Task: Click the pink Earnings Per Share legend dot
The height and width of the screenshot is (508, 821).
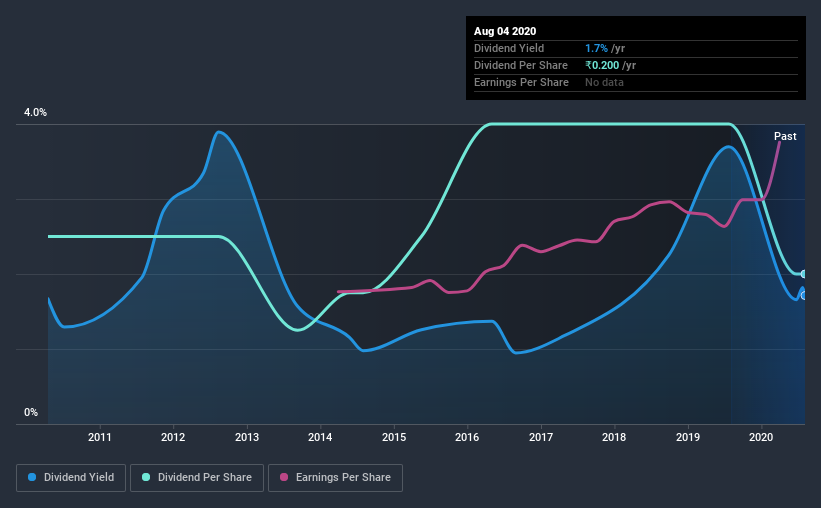Action: [284, 477]
